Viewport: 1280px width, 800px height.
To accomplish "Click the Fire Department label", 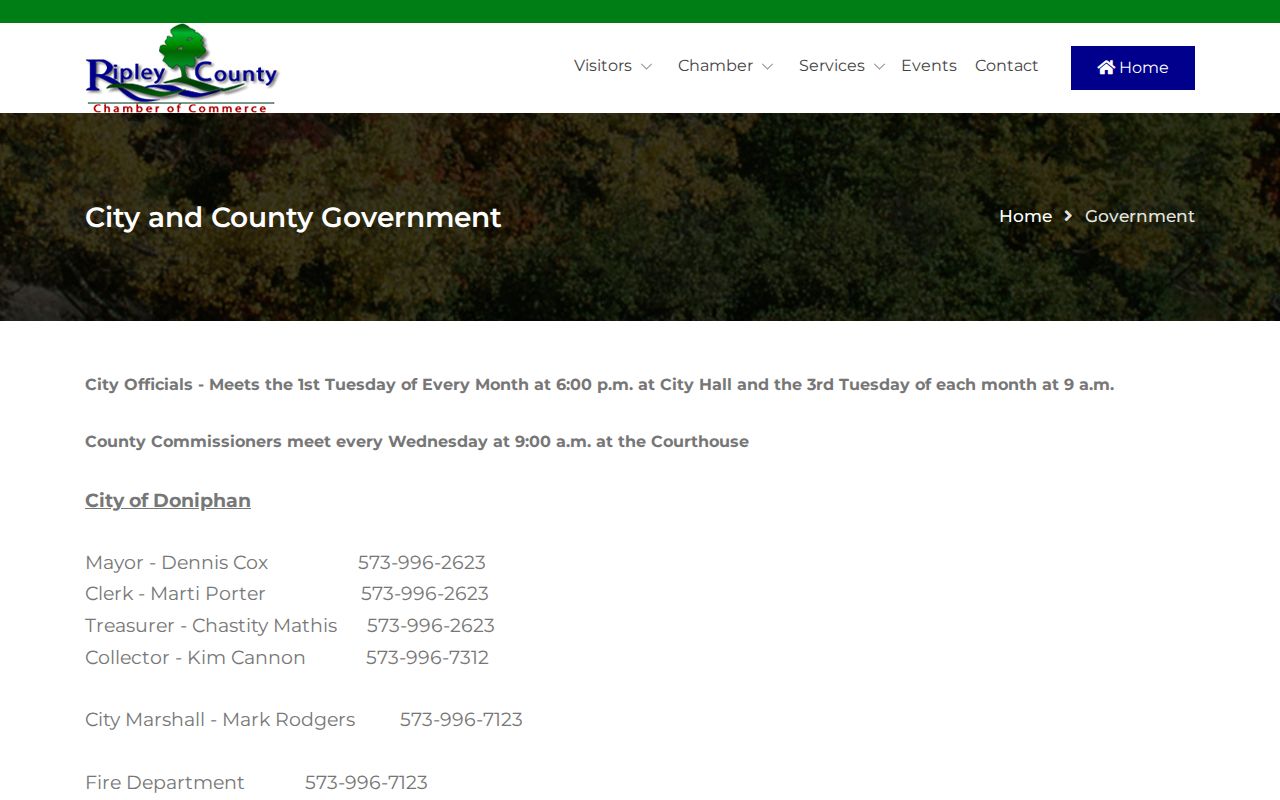I will pos(165,782).
